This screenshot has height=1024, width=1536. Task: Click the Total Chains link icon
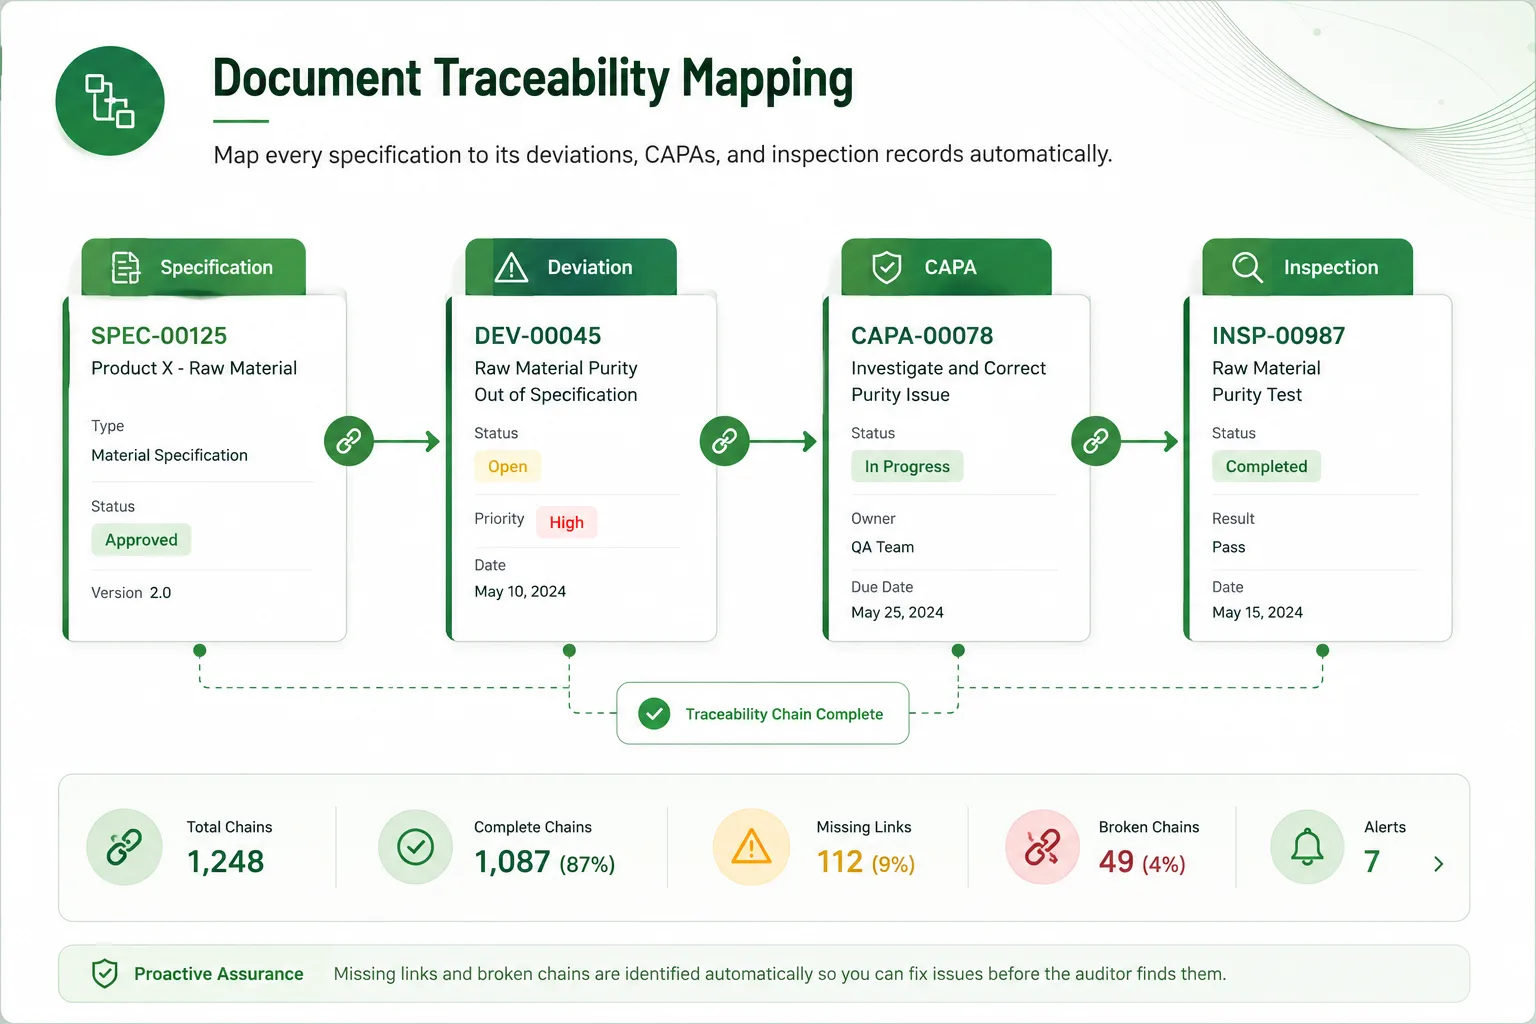pyautogui.click(x=124, y=847)
